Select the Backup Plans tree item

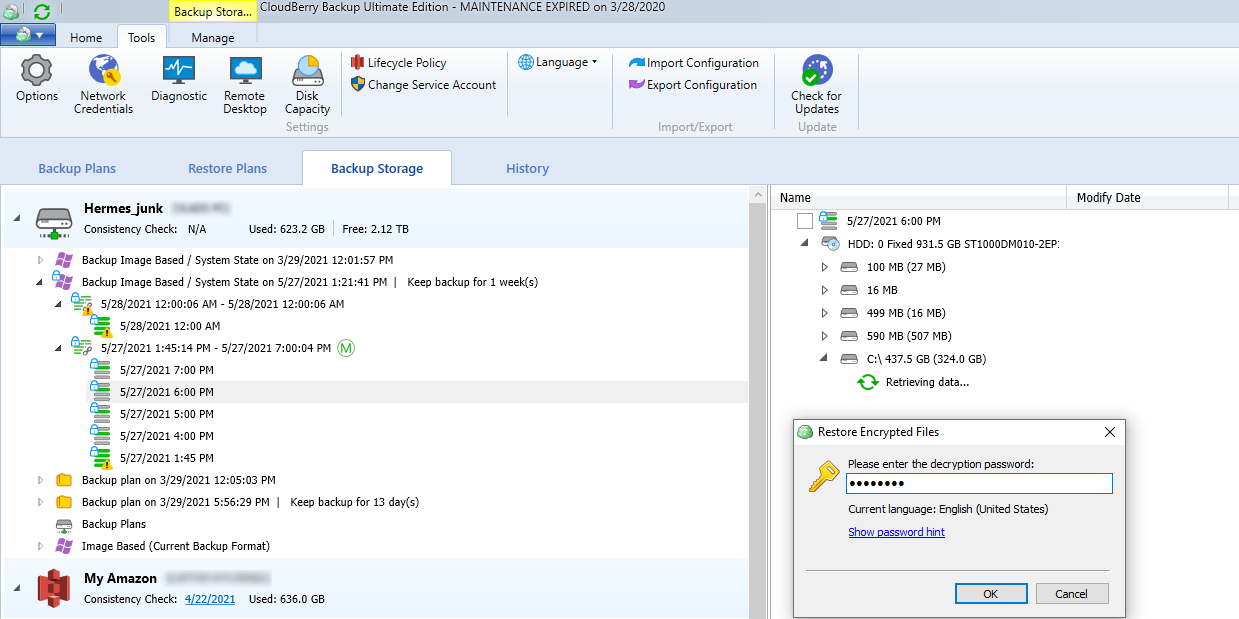coord(114,524)
